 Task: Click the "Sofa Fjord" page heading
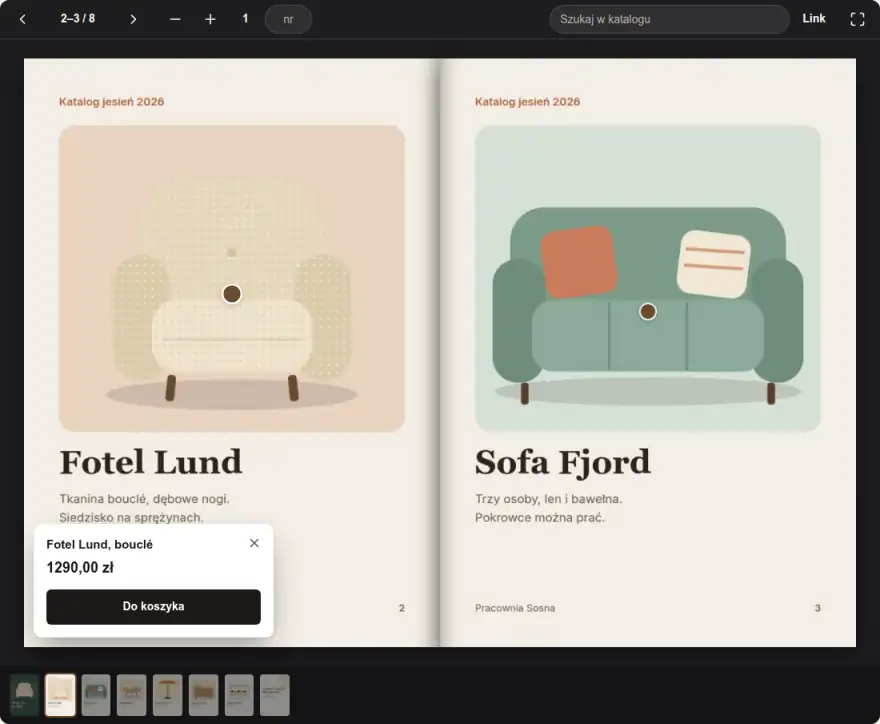[562, 462]
